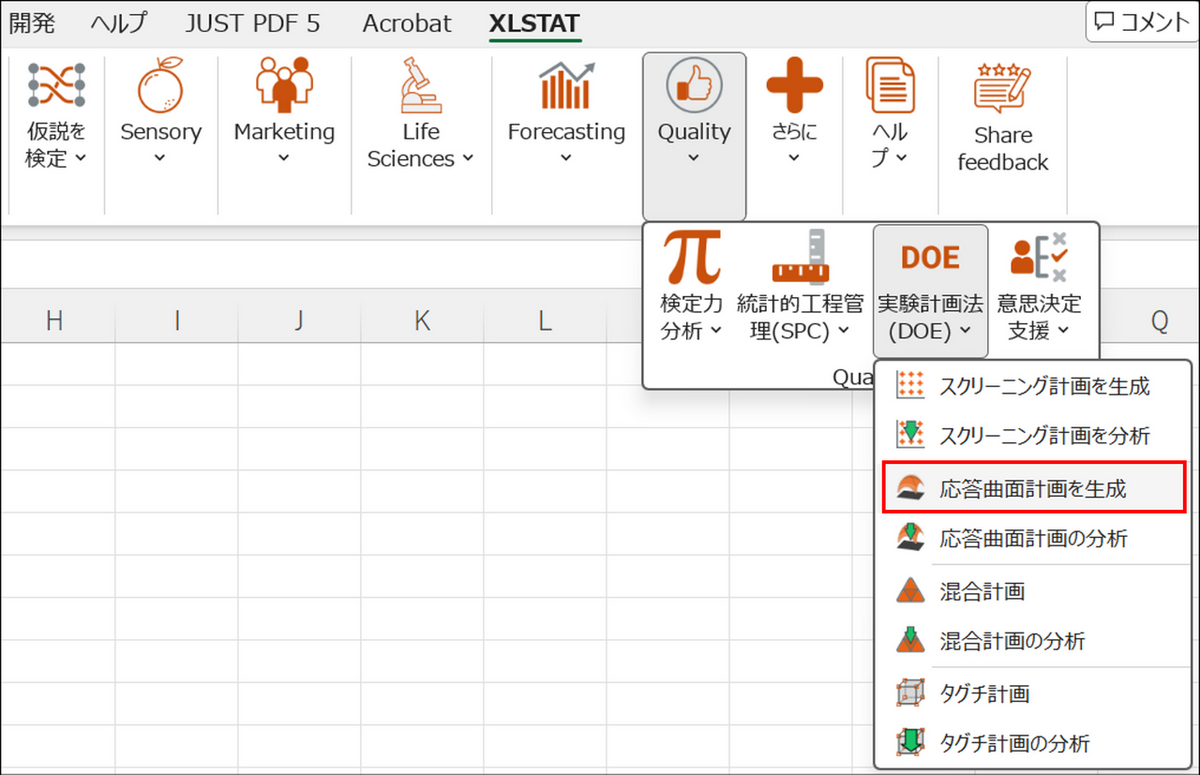Choose 応答曲面計画の分析 menu entry
Image resolution: width=1200 pixels, height=775 pixels.
pyautogui.click(x=1034, y=538)
